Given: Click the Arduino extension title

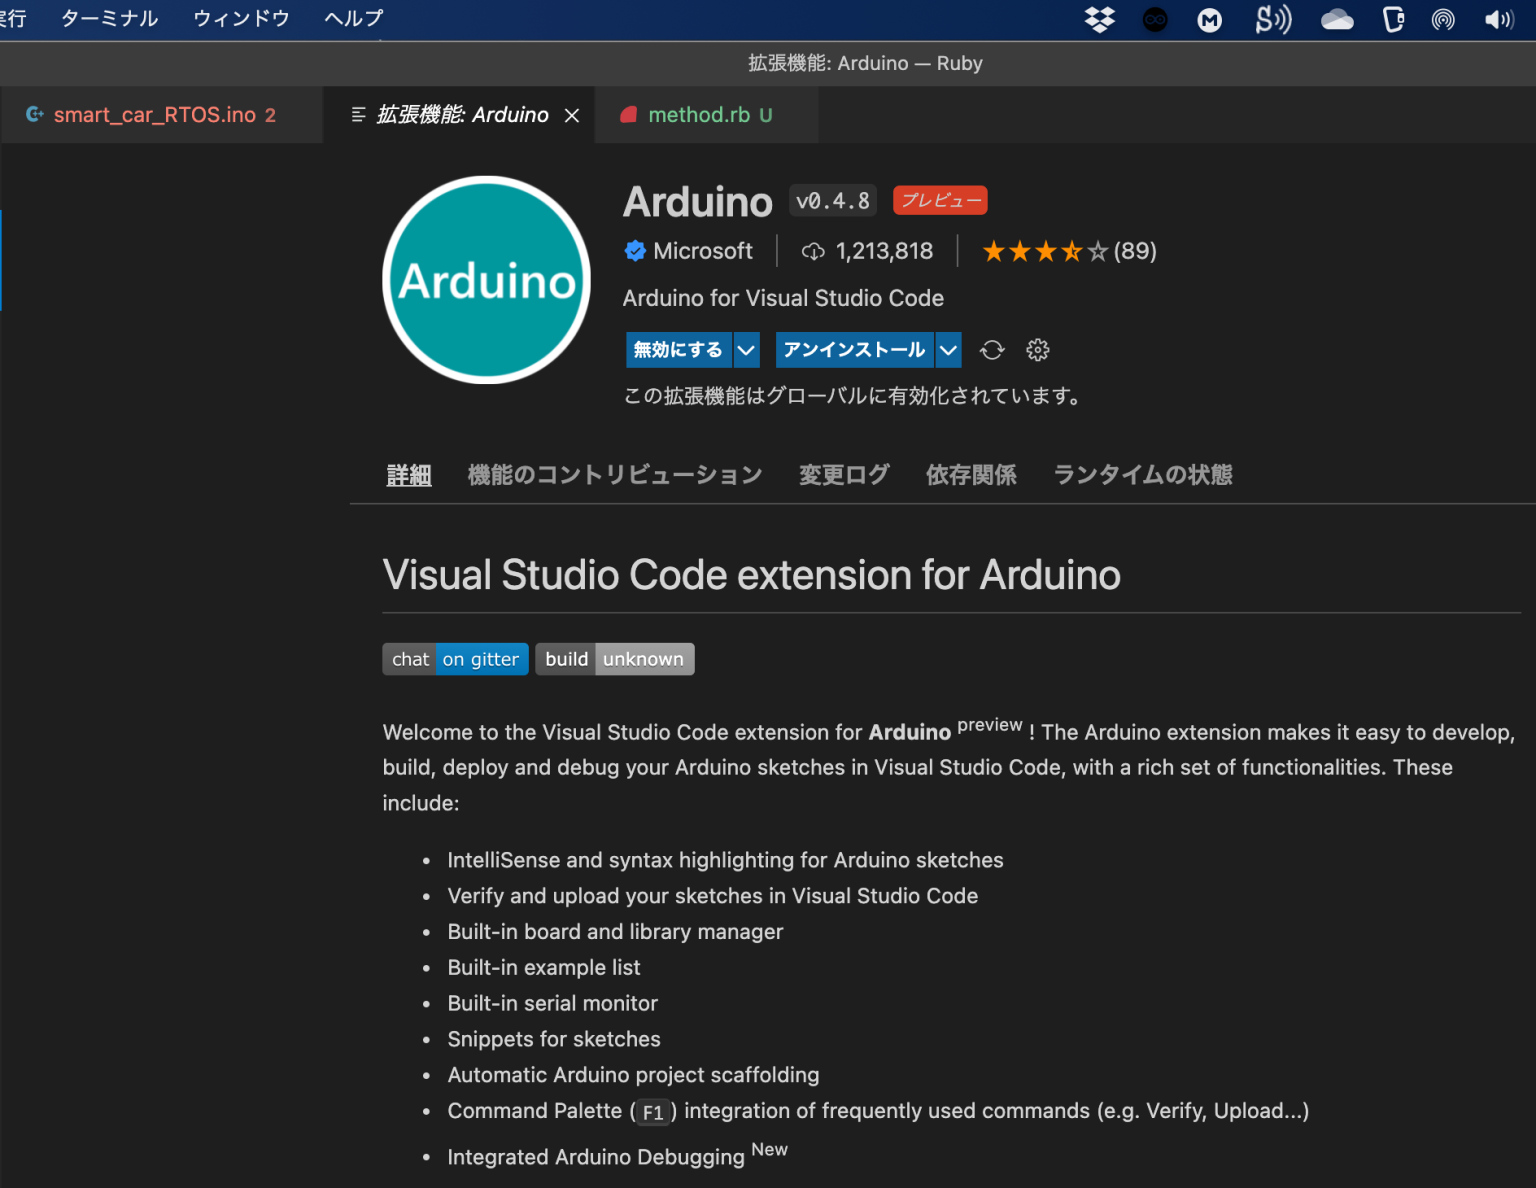Looking at the screenshot, I should pos(698,202).
